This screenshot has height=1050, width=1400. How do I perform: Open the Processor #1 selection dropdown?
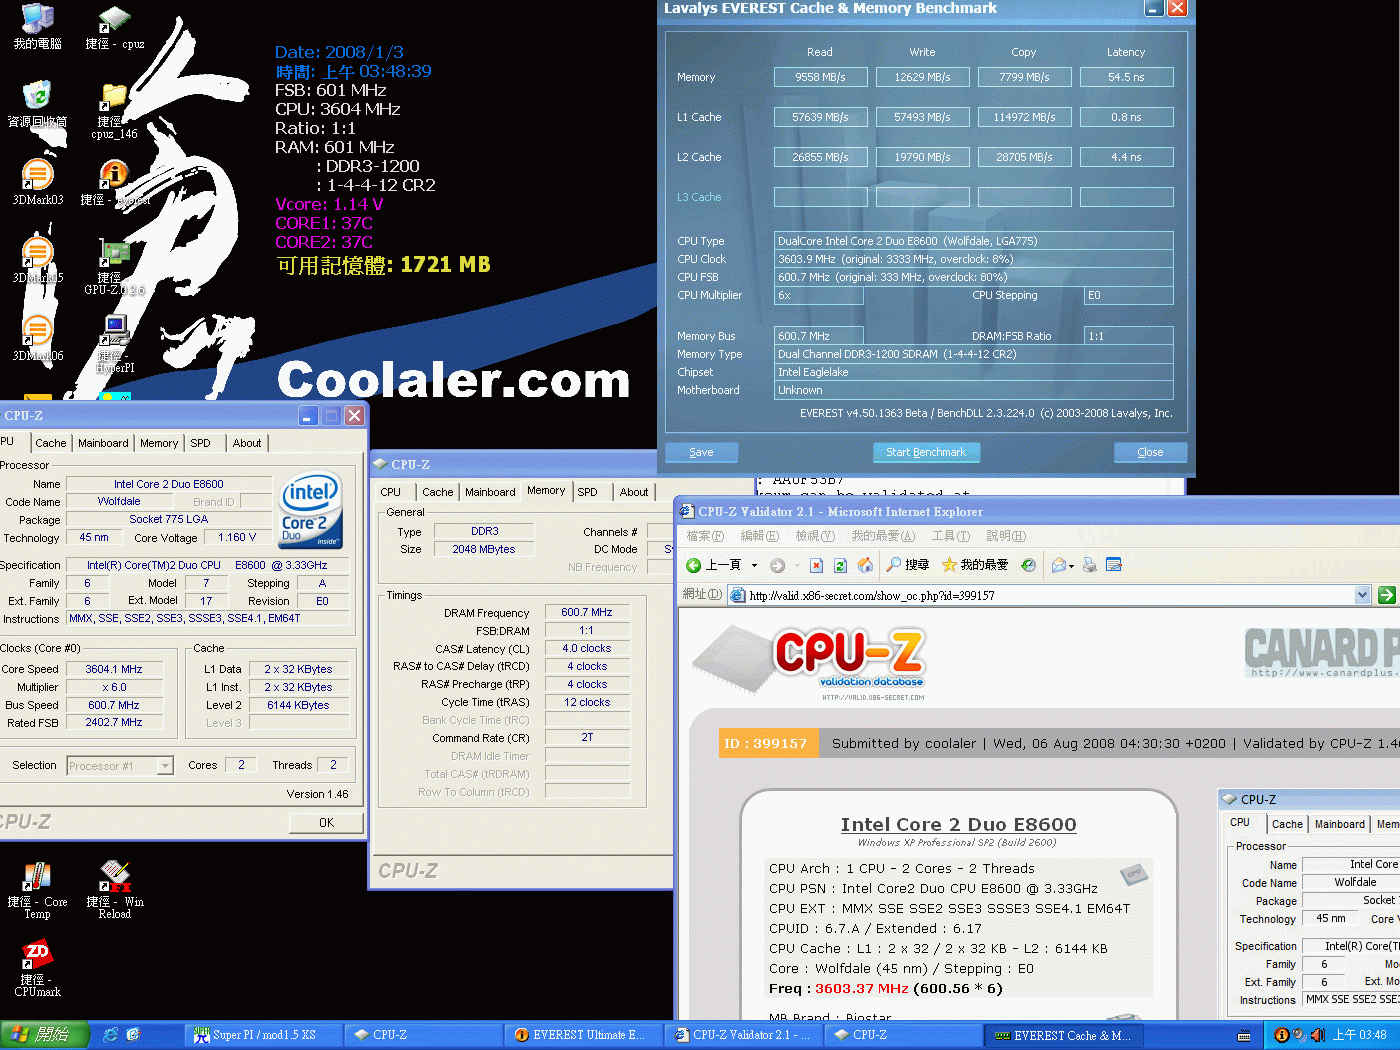[165, 766]
